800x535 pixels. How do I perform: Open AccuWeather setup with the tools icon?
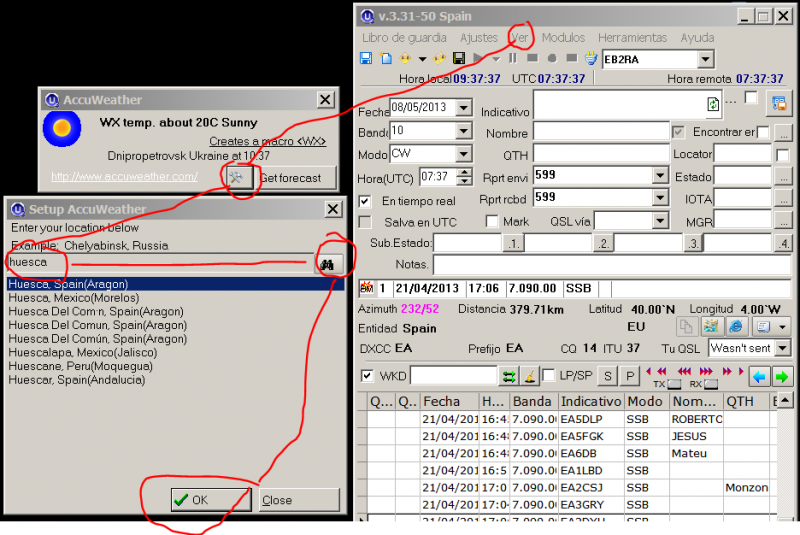(x=238, y=178)
